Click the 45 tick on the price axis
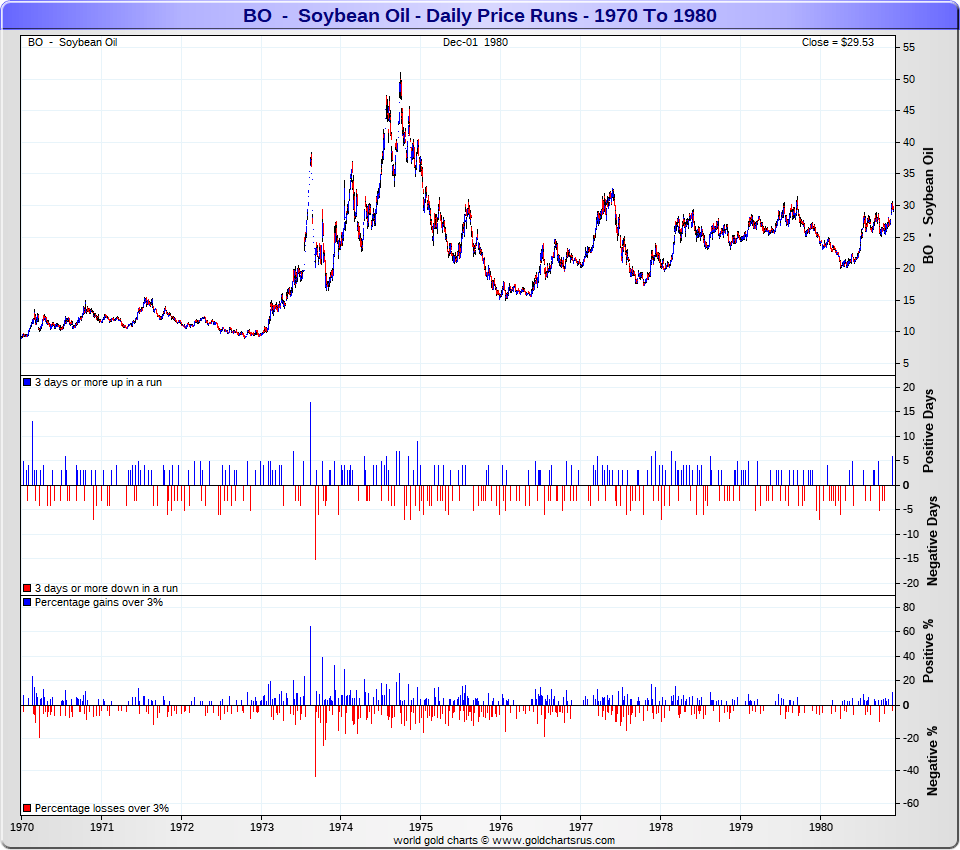This screenshot has width=960, height=850. [909, 111]
